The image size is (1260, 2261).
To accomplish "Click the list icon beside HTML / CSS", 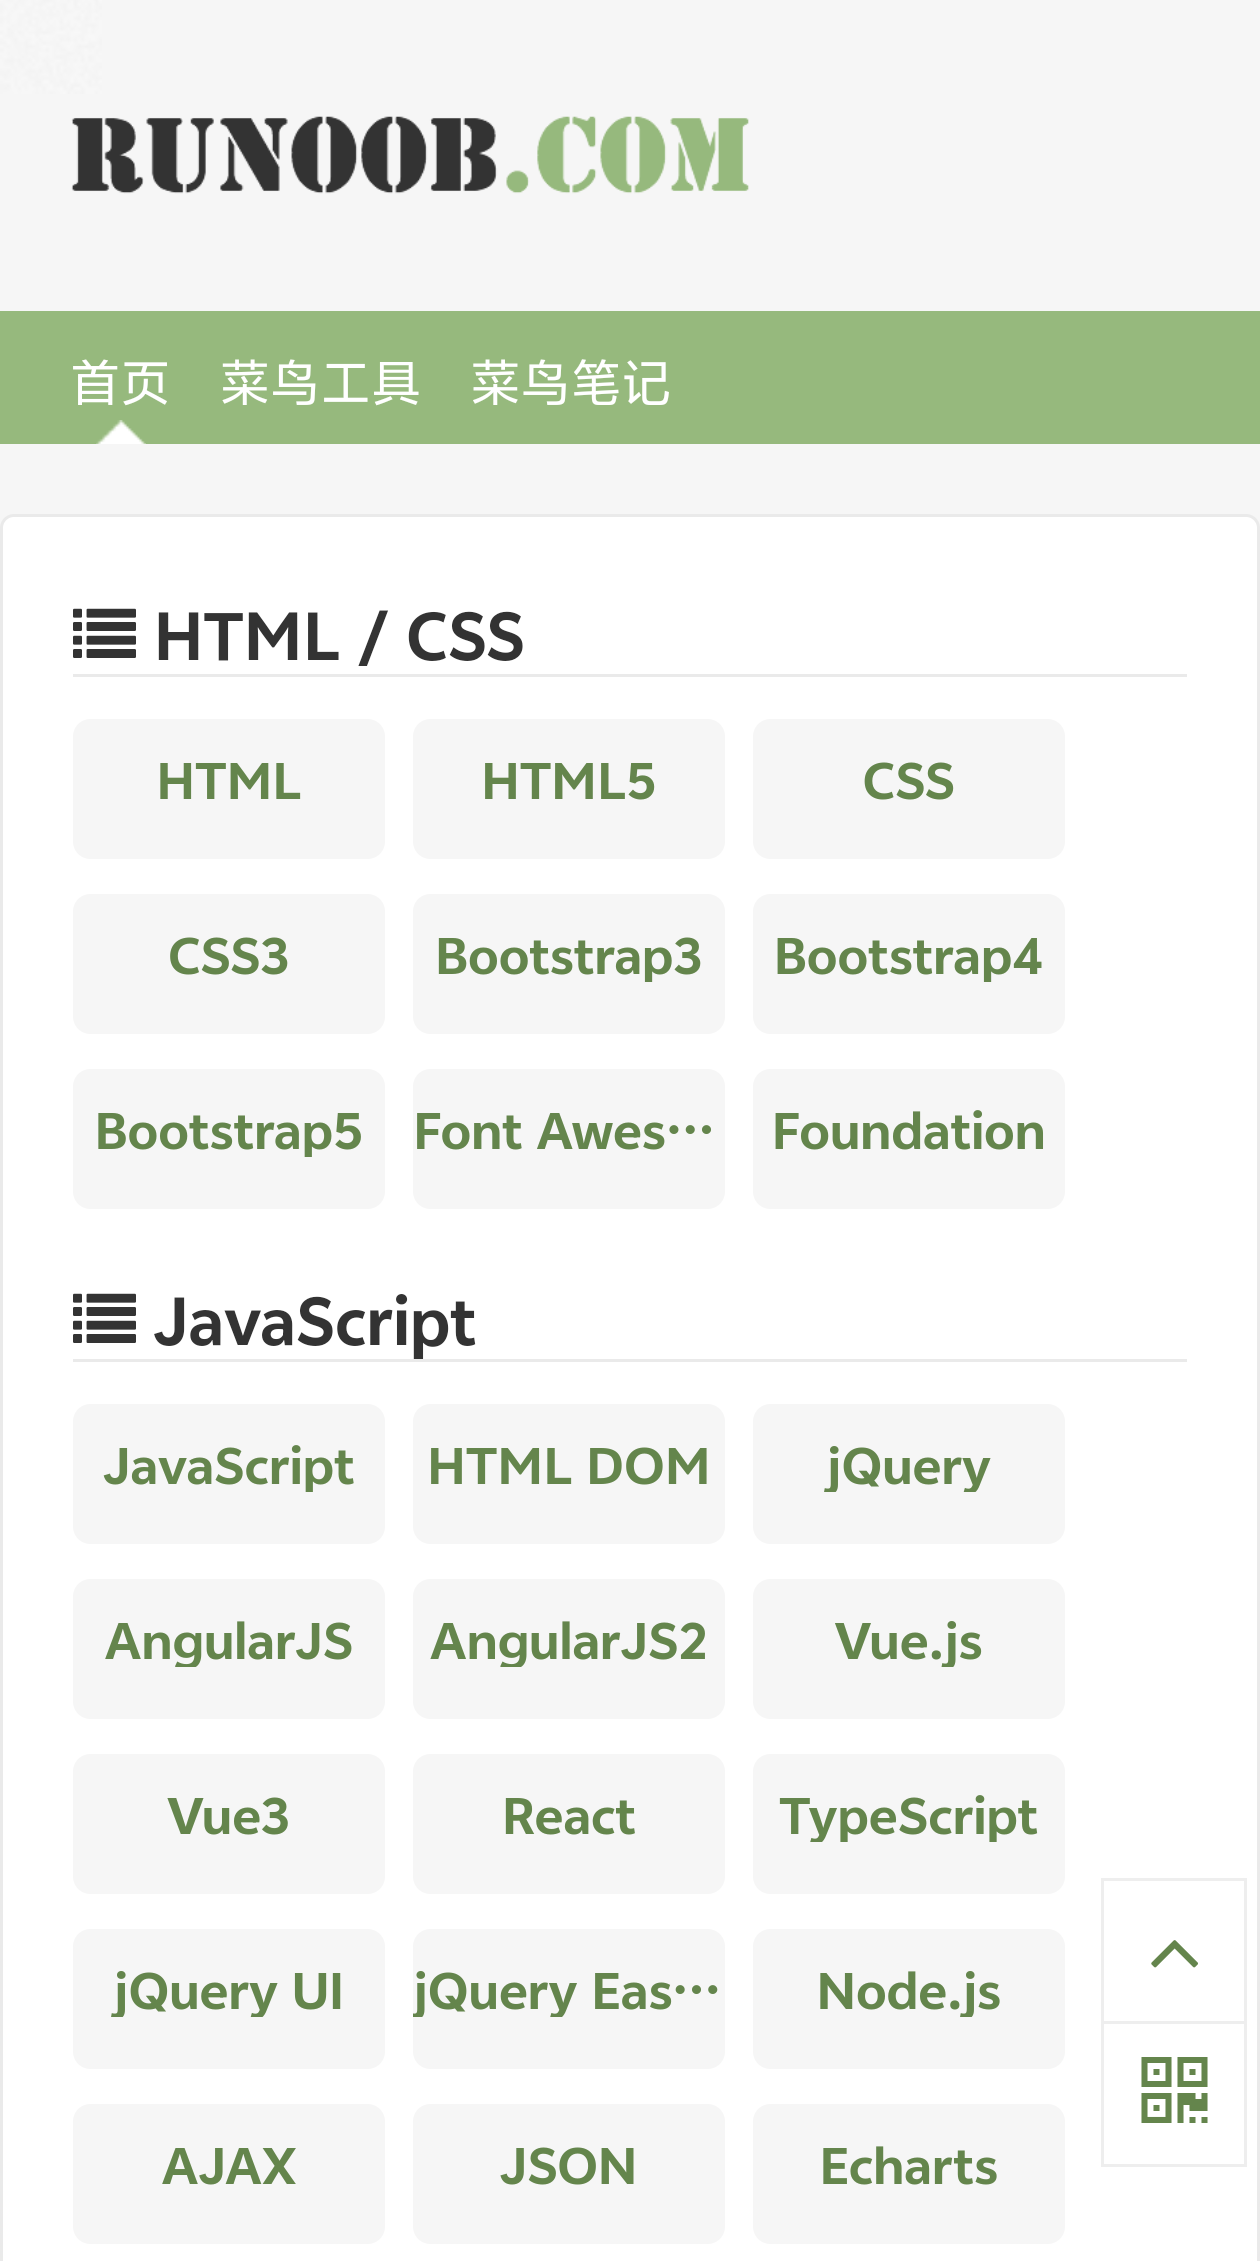I will click(x=104, y=635).
